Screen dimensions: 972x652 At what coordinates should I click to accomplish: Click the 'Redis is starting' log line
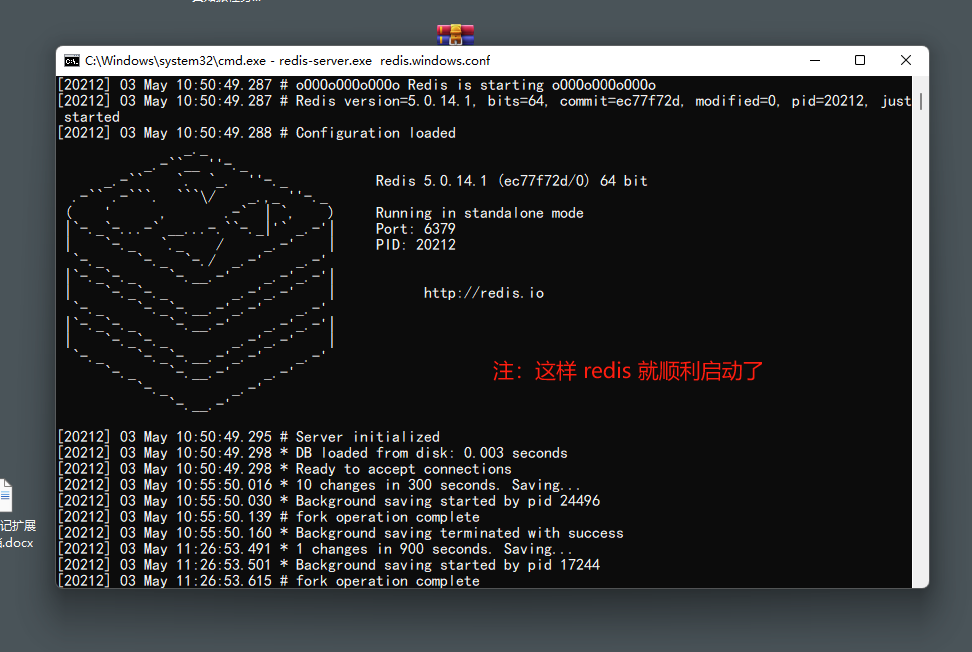pyautogui.click(x=356, y=84)
